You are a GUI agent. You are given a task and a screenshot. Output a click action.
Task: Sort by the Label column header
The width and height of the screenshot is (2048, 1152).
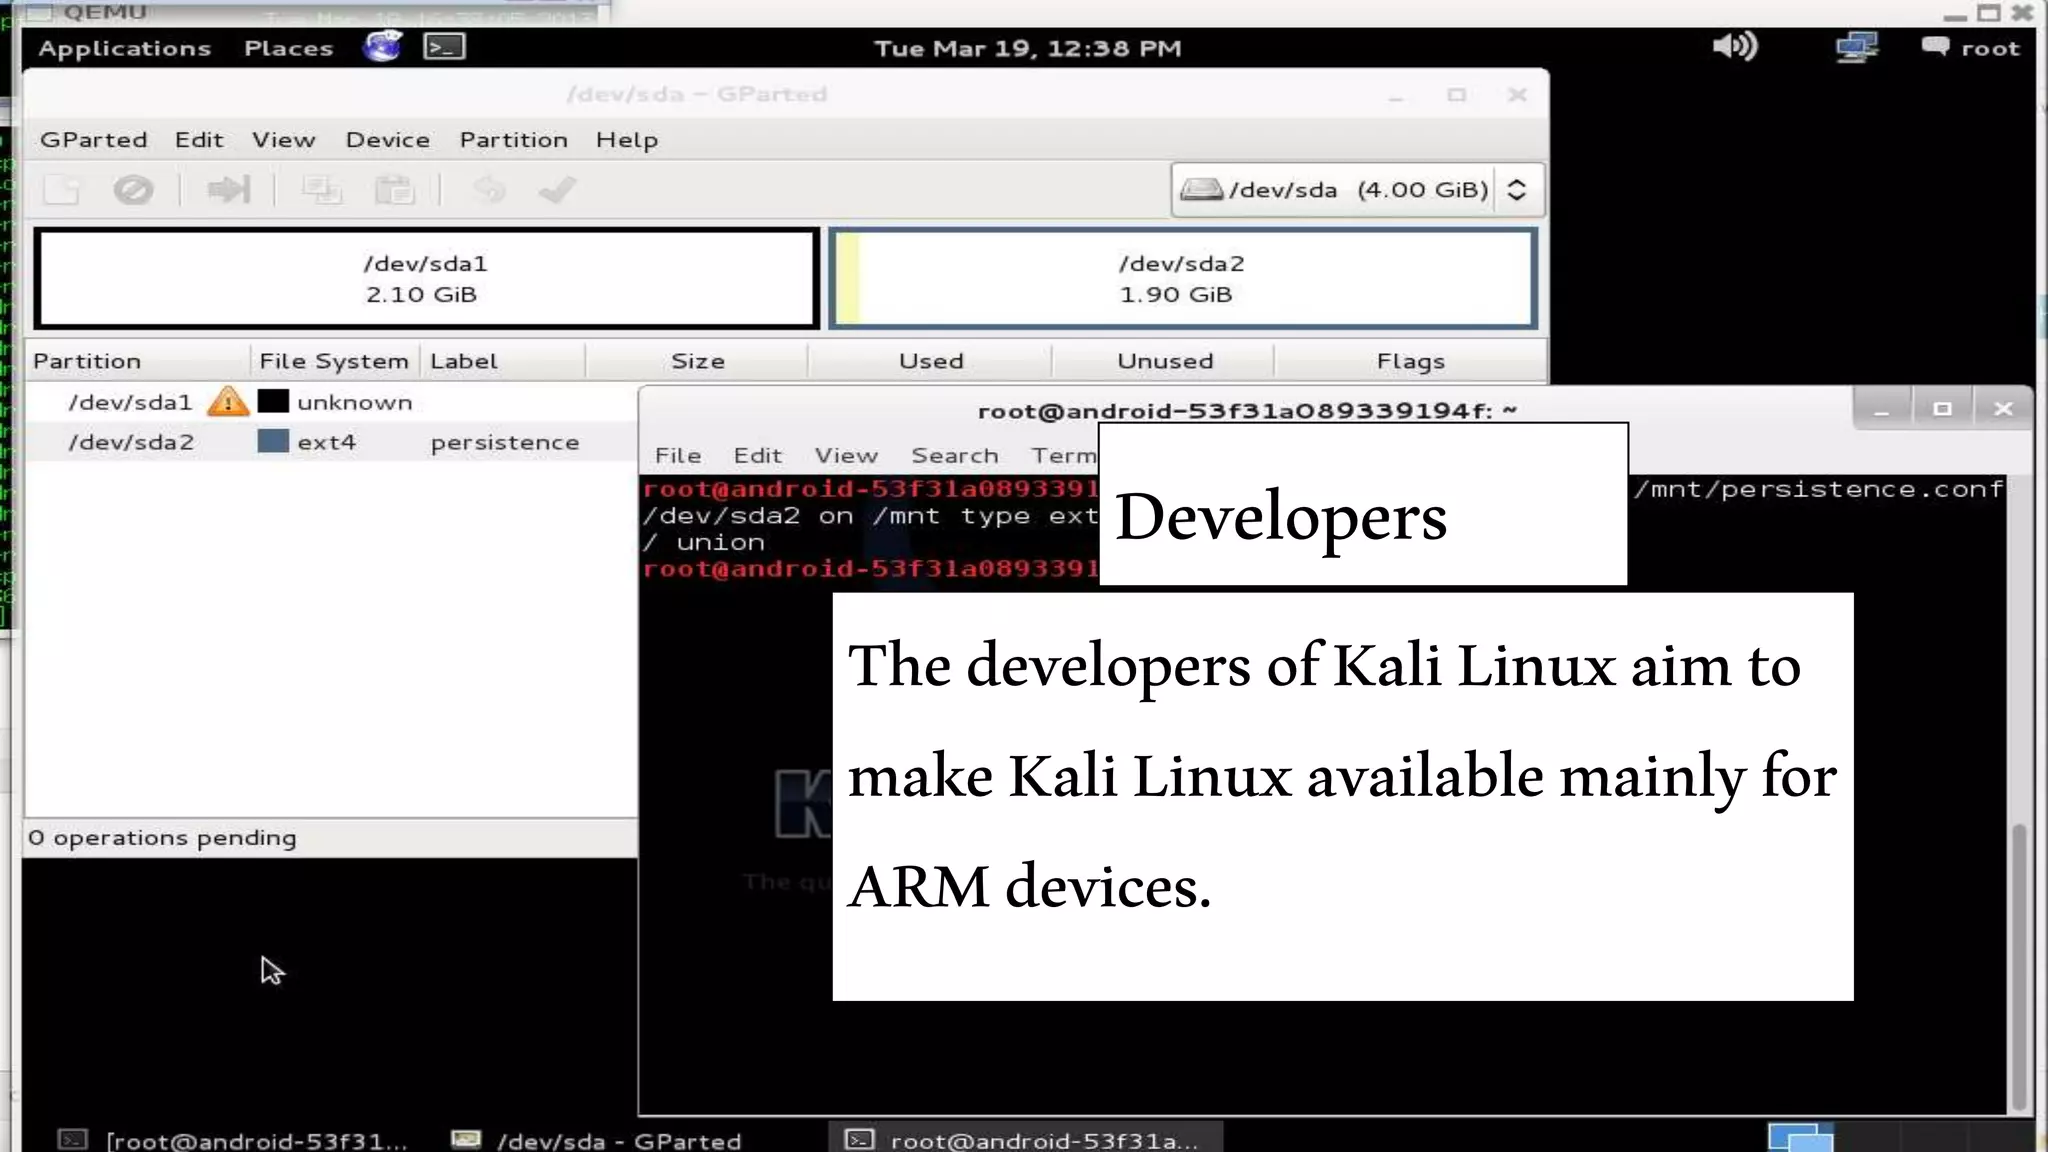coord(503,361)
